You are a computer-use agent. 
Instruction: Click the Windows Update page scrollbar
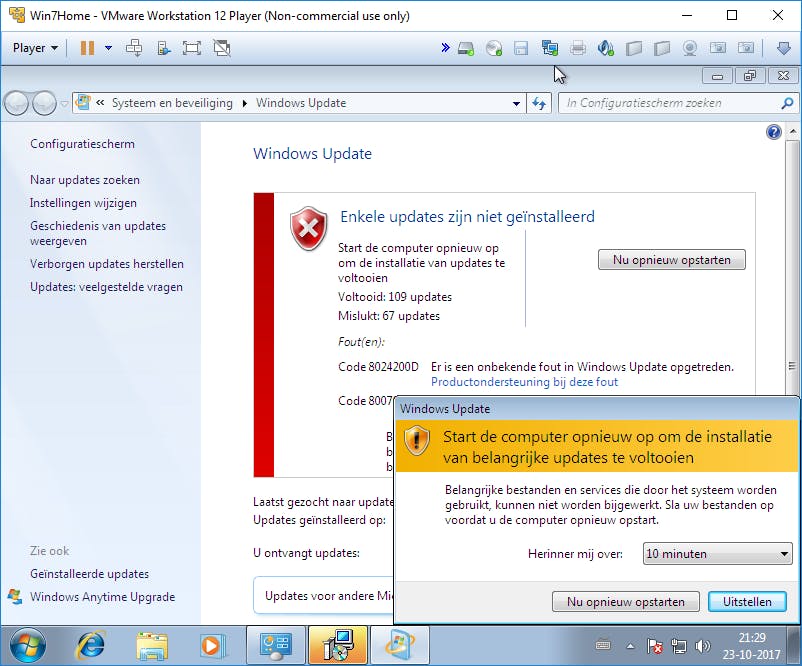792,266
